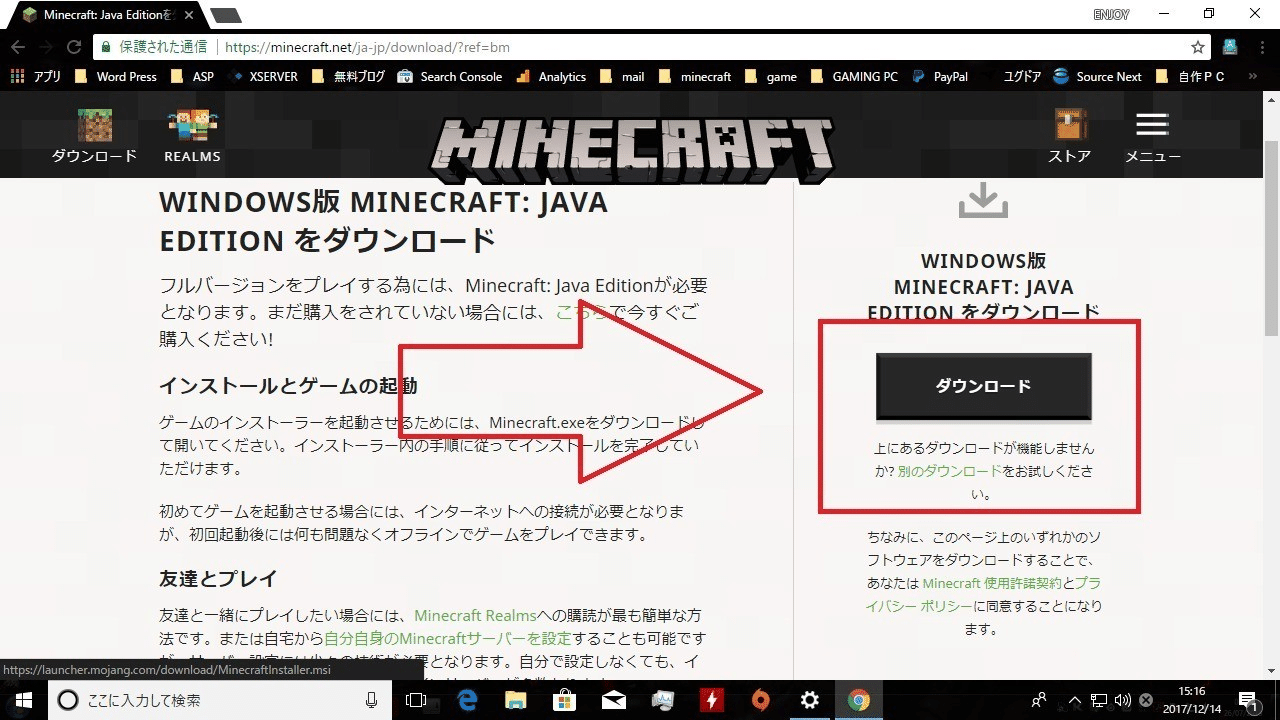Open the Origin app from the taskbar
This screenshot has width=1280, height=720.
[761, 700]
